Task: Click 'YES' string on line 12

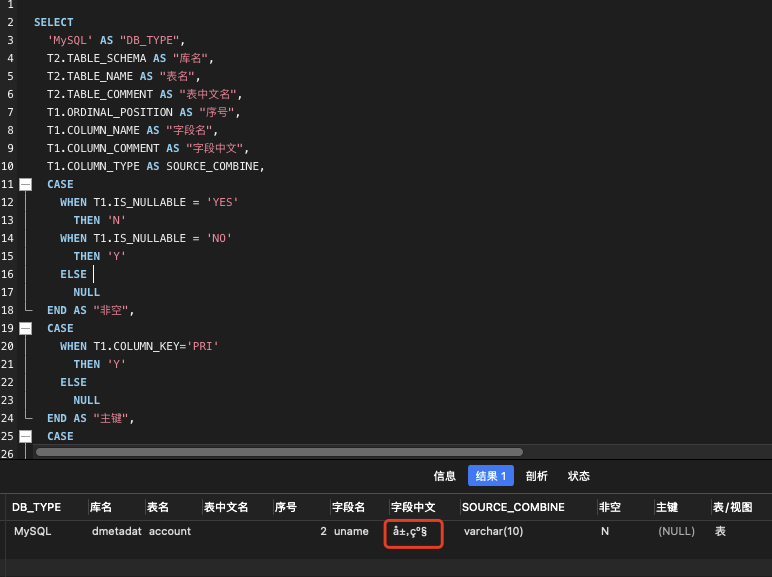Action: (223, 202)
